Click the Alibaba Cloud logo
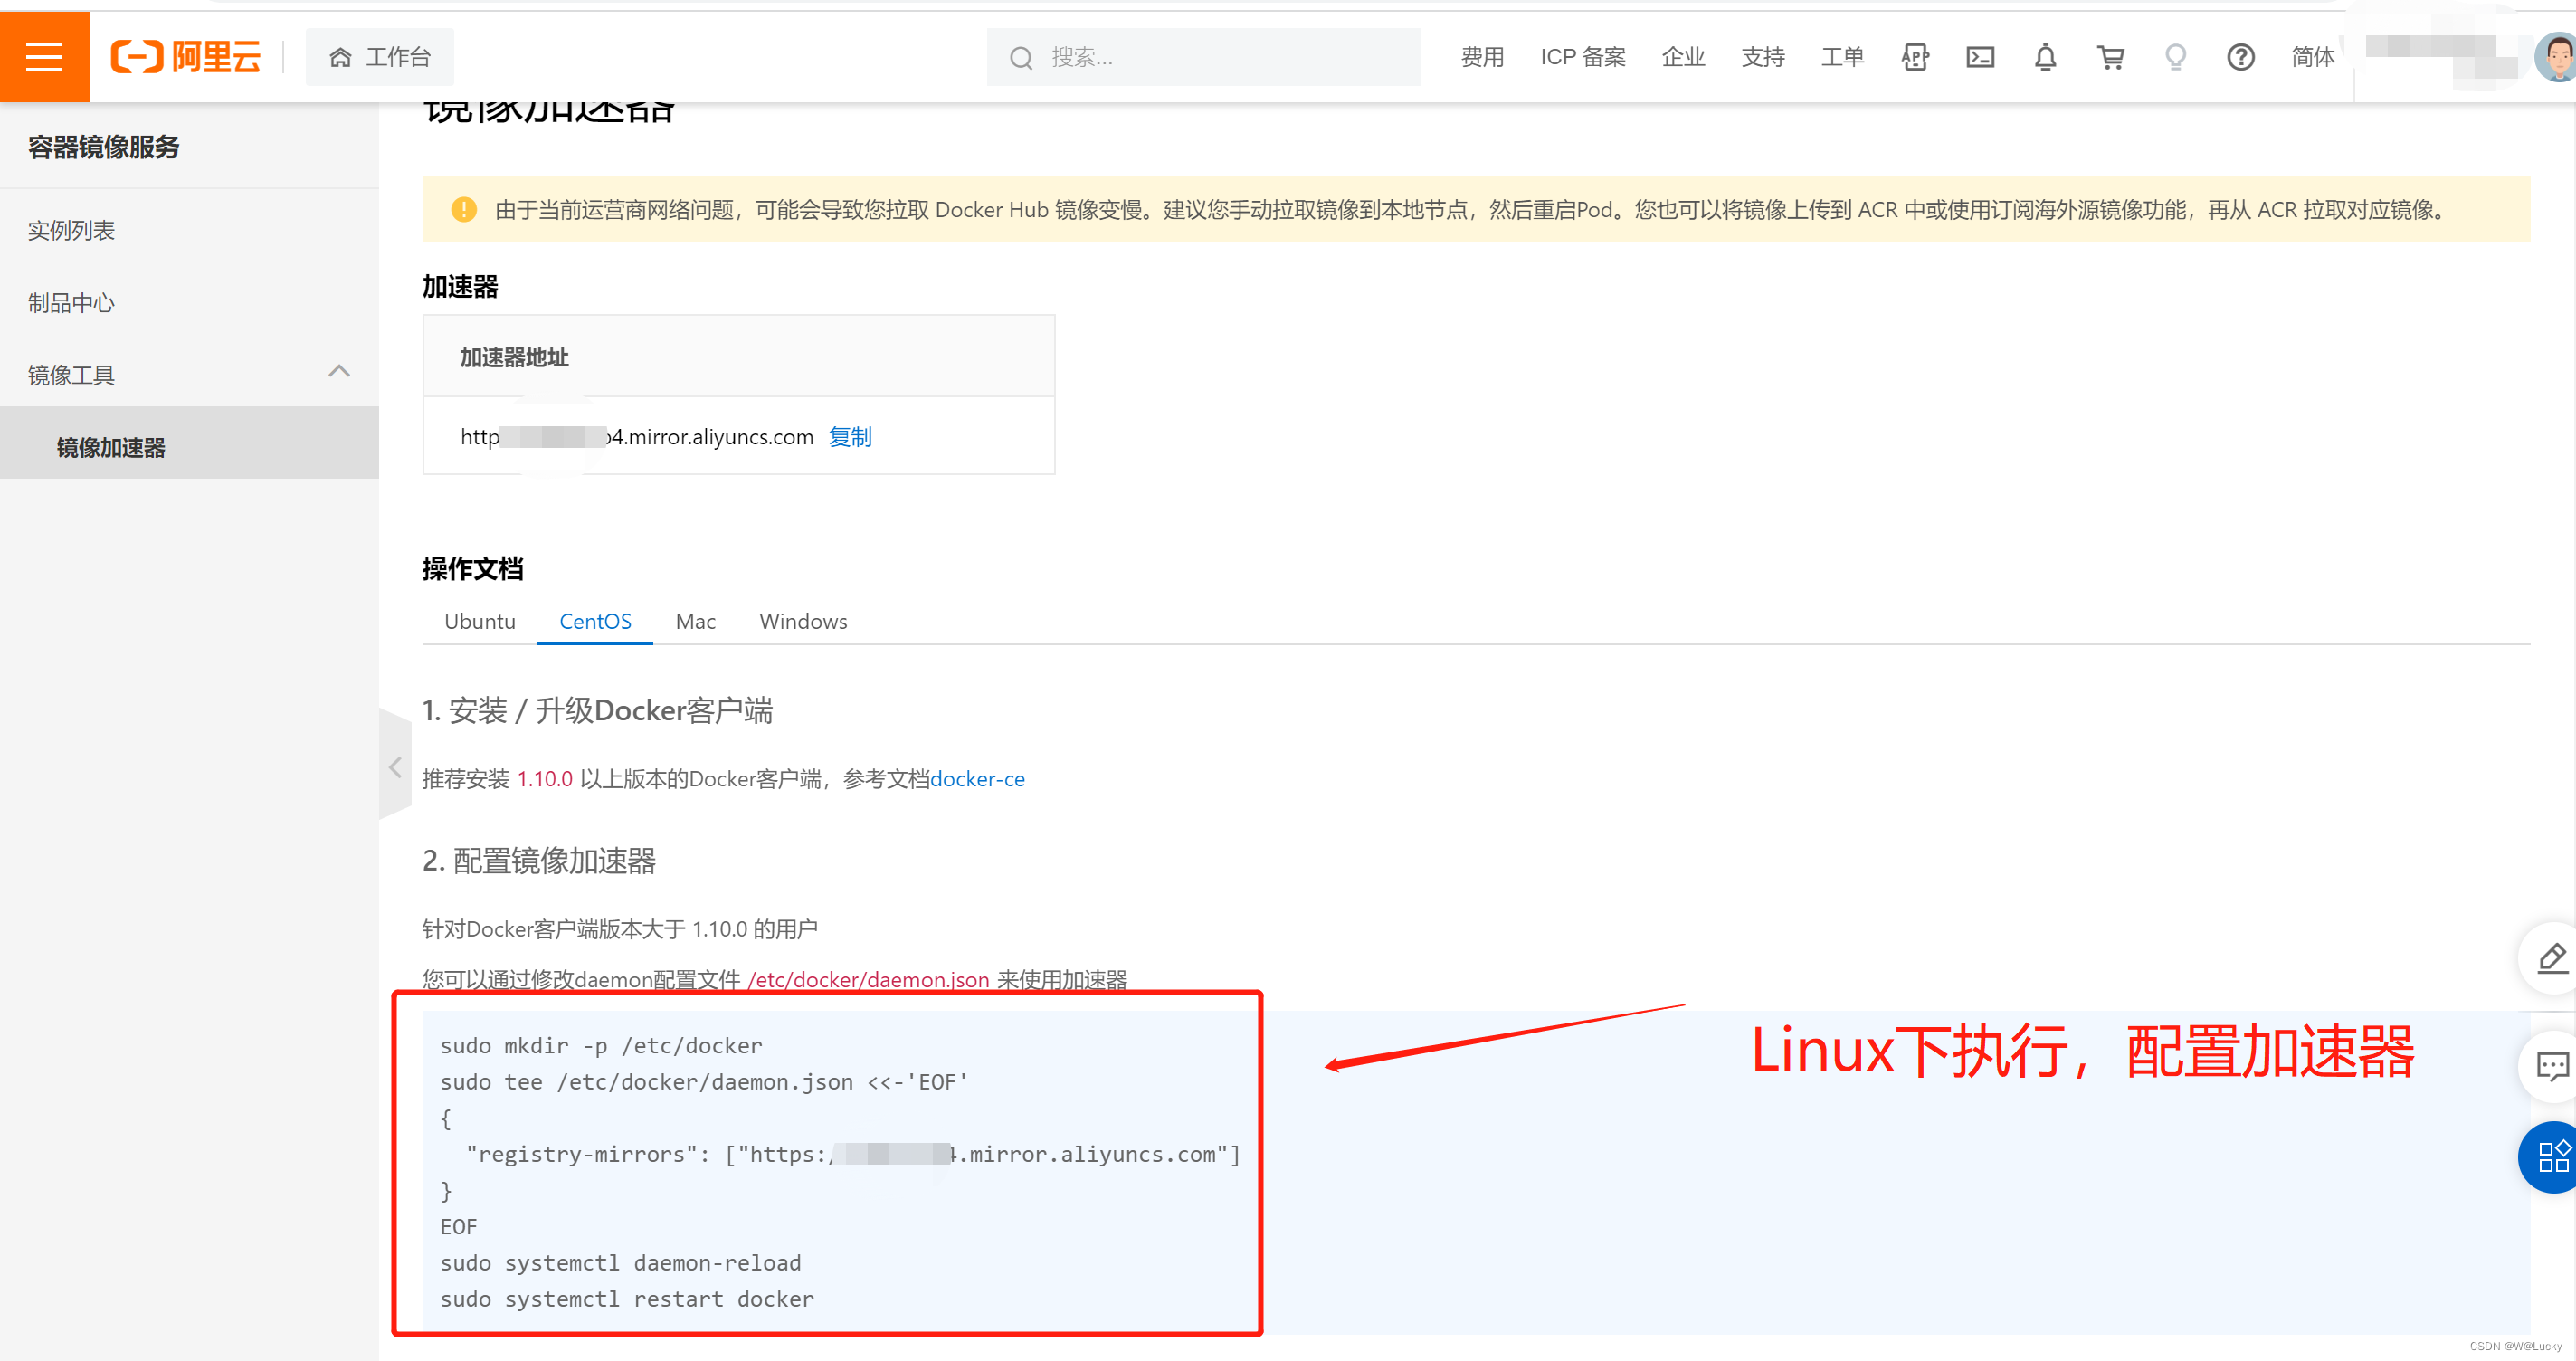The height and width of the screenshot is (1361, 2576). coord(186,57)
